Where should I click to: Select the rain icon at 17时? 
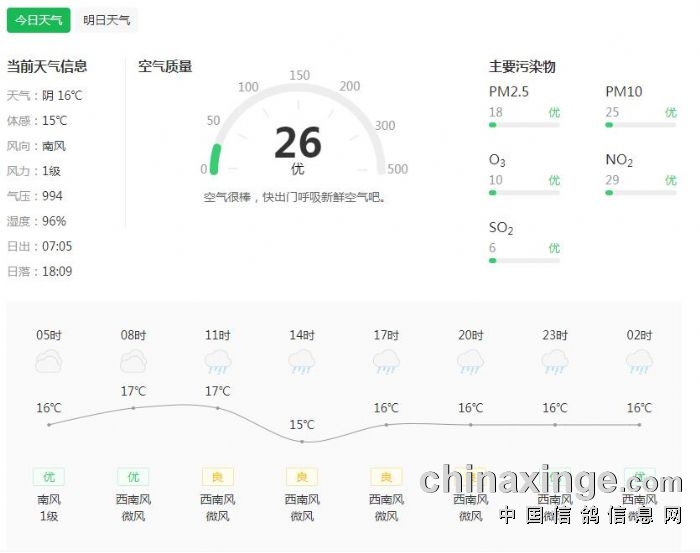point(386,362)
